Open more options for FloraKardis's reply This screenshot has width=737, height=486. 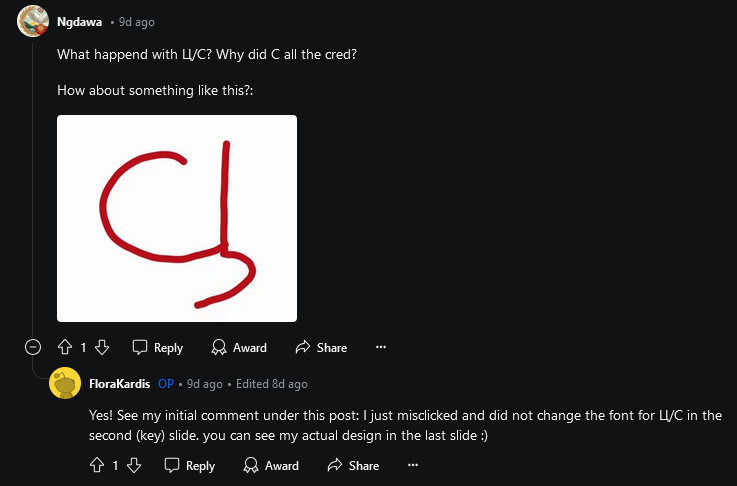[x=413, y=465]
